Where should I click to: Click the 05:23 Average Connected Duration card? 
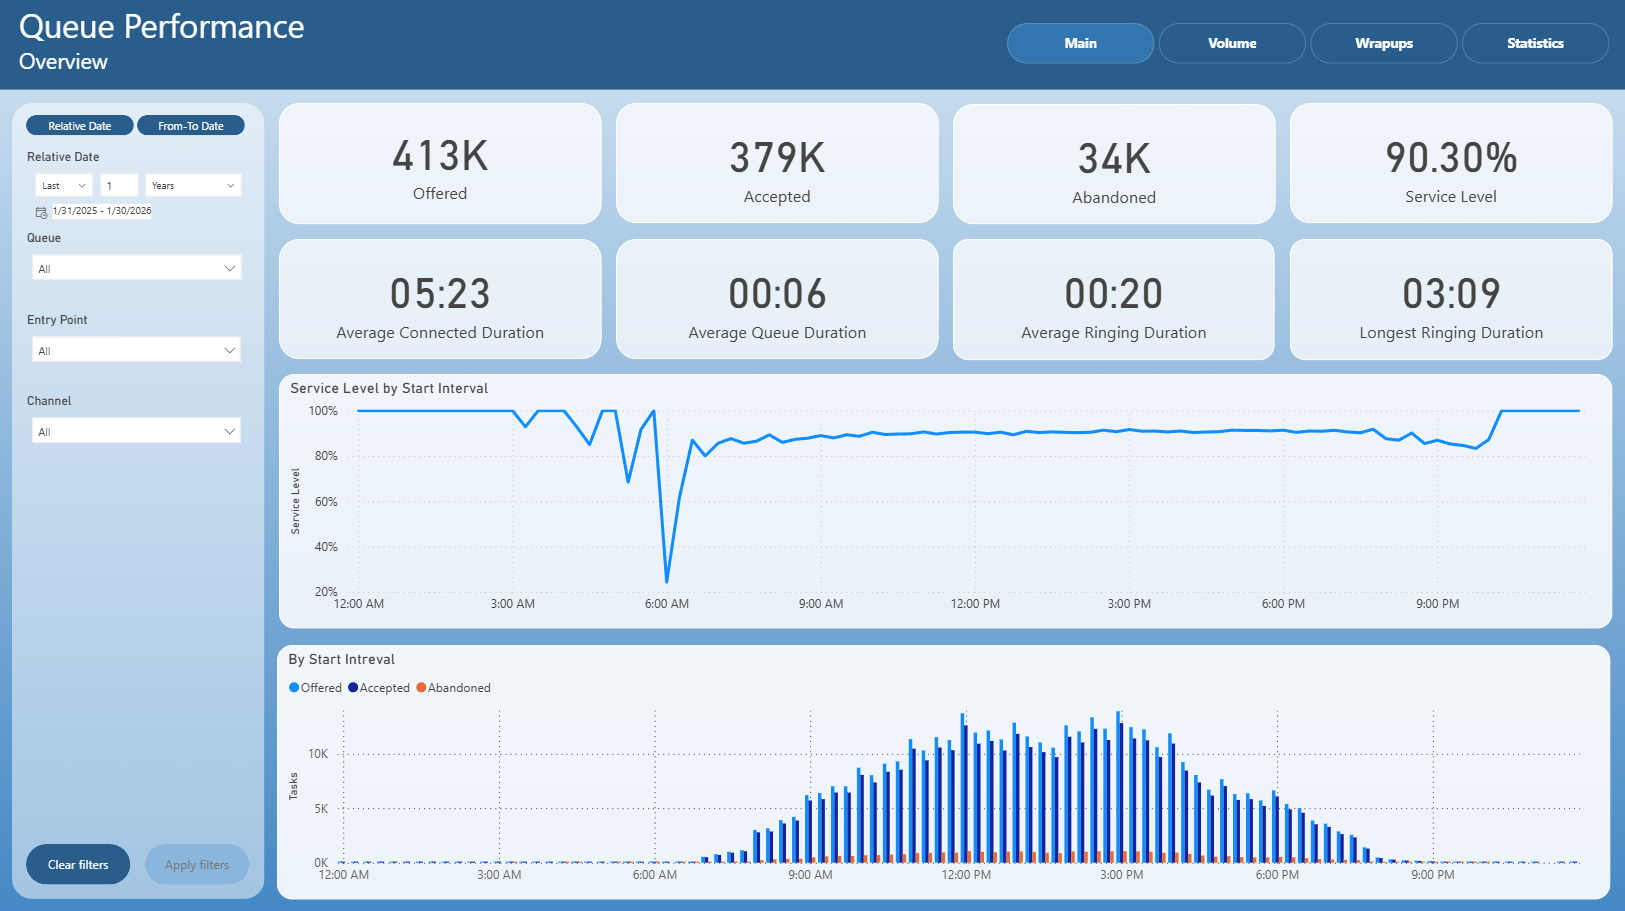[x=440, y=299]
